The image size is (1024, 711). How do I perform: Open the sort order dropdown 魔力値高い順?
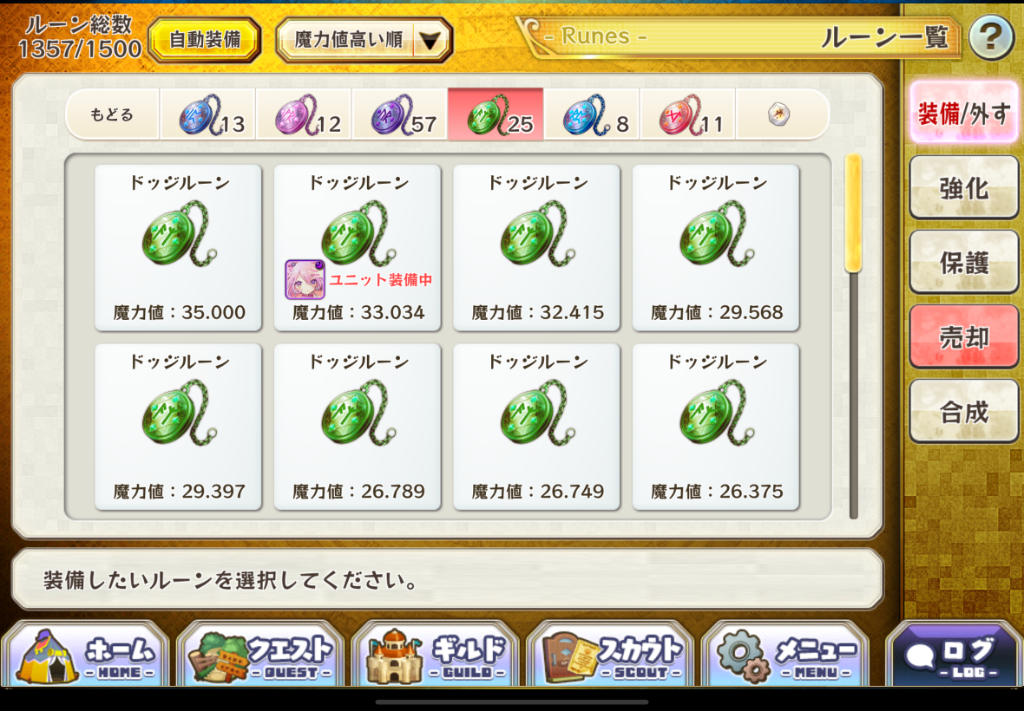pos(364,40)
